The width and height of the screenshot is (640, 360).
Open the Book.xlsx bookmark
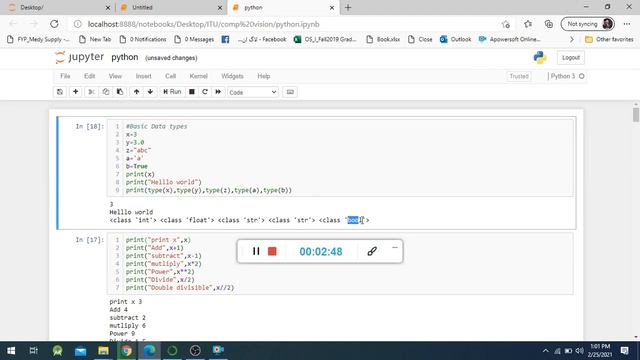tap(383, 40)
